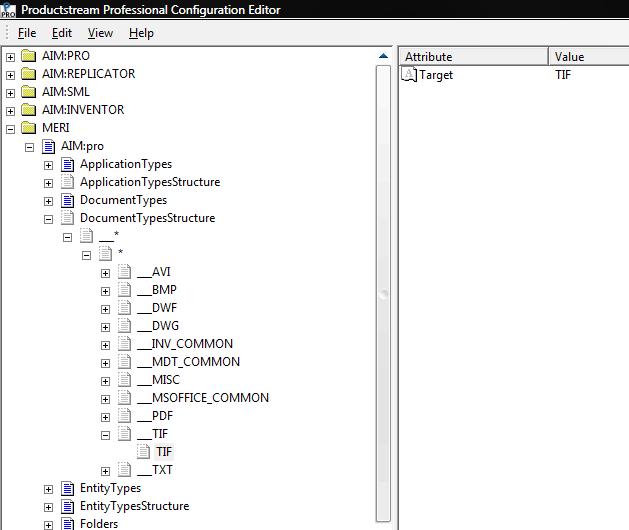The image size is (629, 530).
Task: Open the Help menu
Action: pyautogui.click(x=141, y=33)
